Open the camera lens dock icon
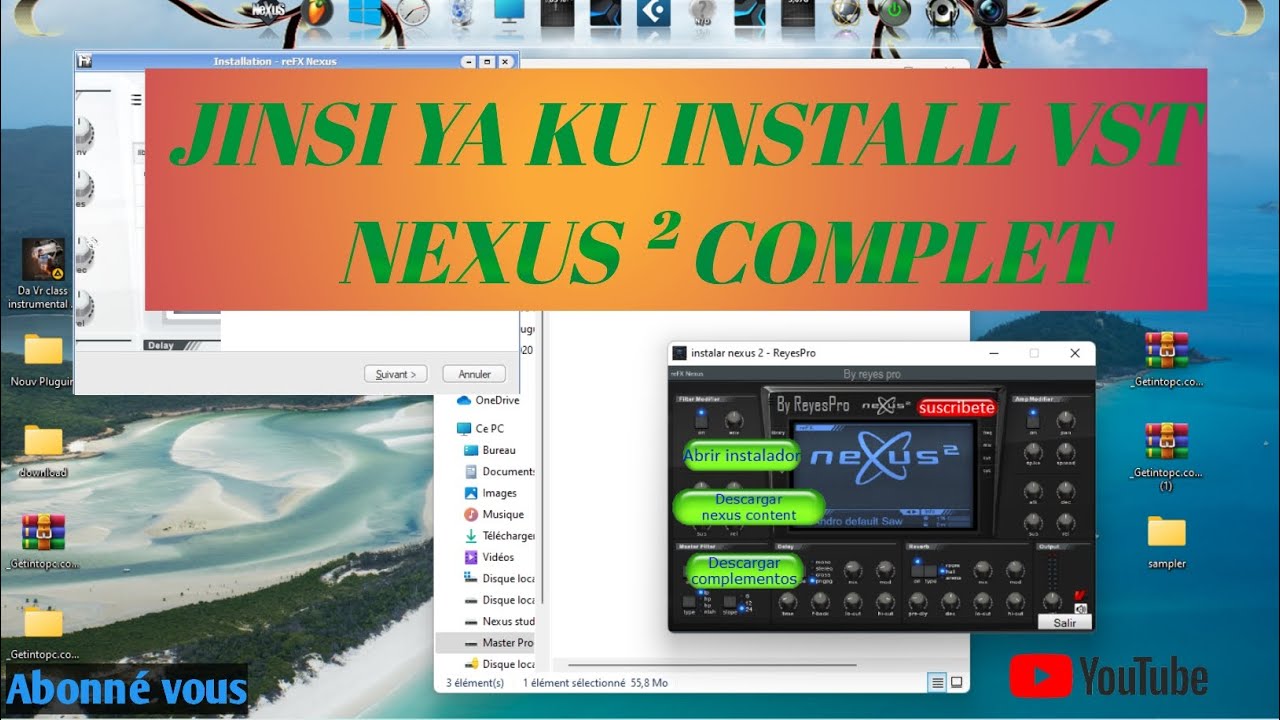 (991, 13)
